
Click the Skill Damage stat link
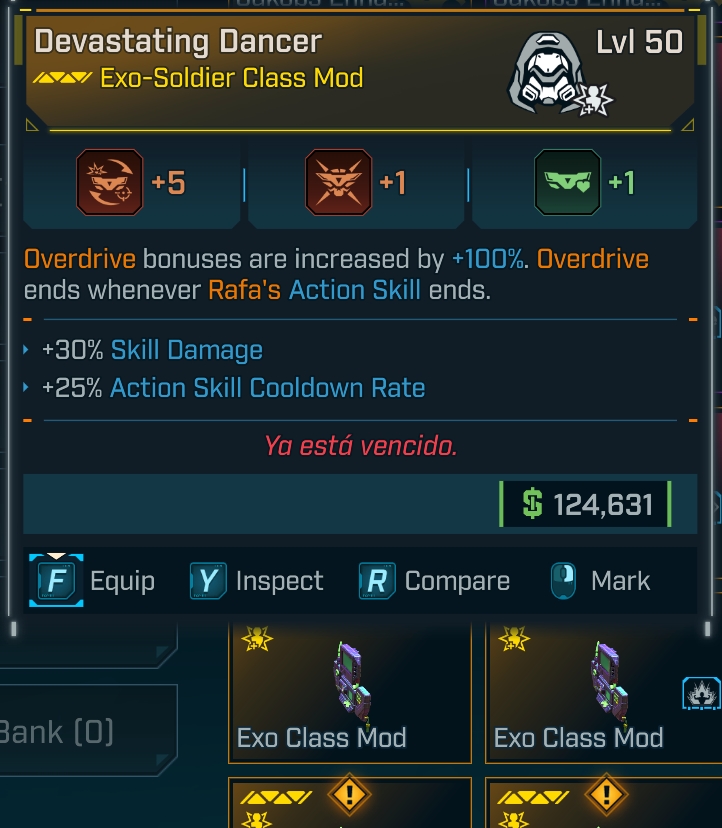pyautogui.click(x=186, y=351)
